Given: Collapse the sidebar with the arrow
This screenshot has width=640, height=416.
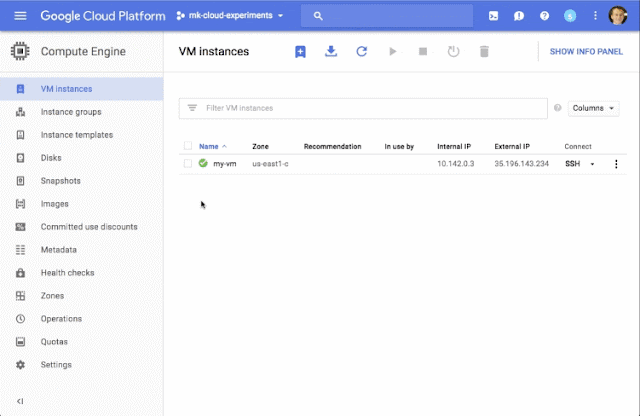Looking at the screenshot, I should pos(20,401).
